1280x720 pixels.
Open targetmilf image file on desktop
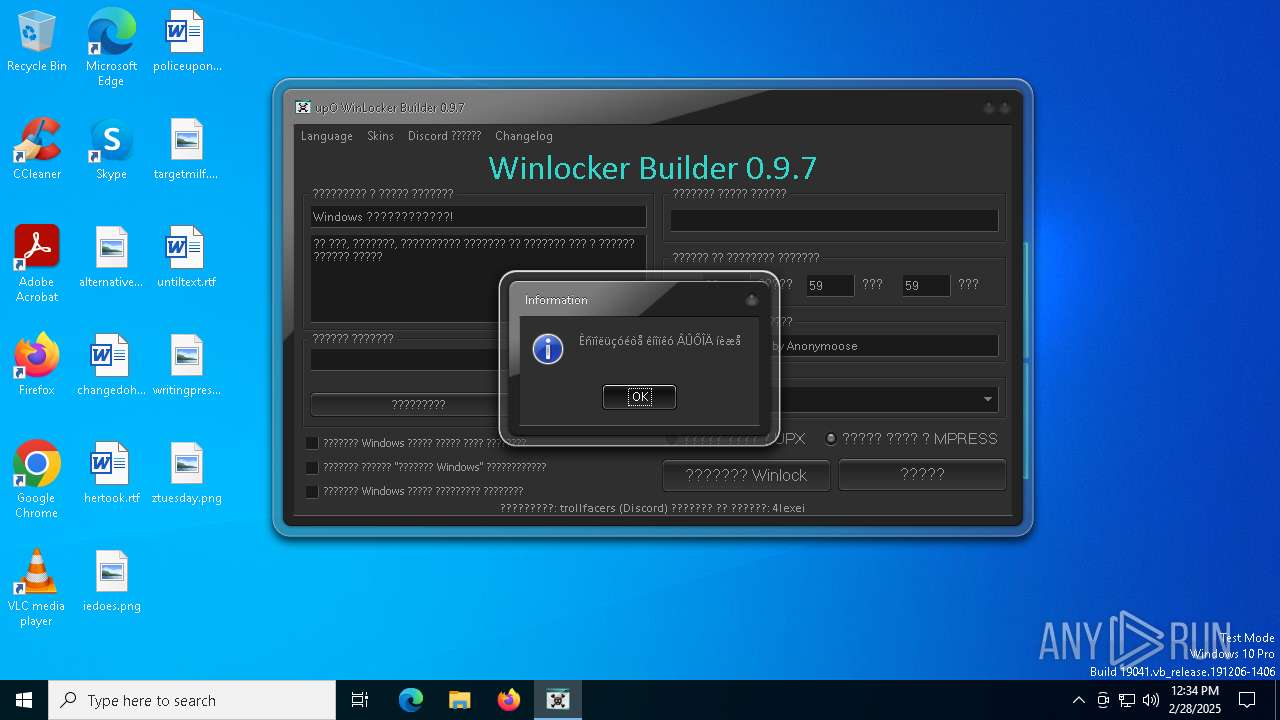pyautogui.click(x=187, y=150)
